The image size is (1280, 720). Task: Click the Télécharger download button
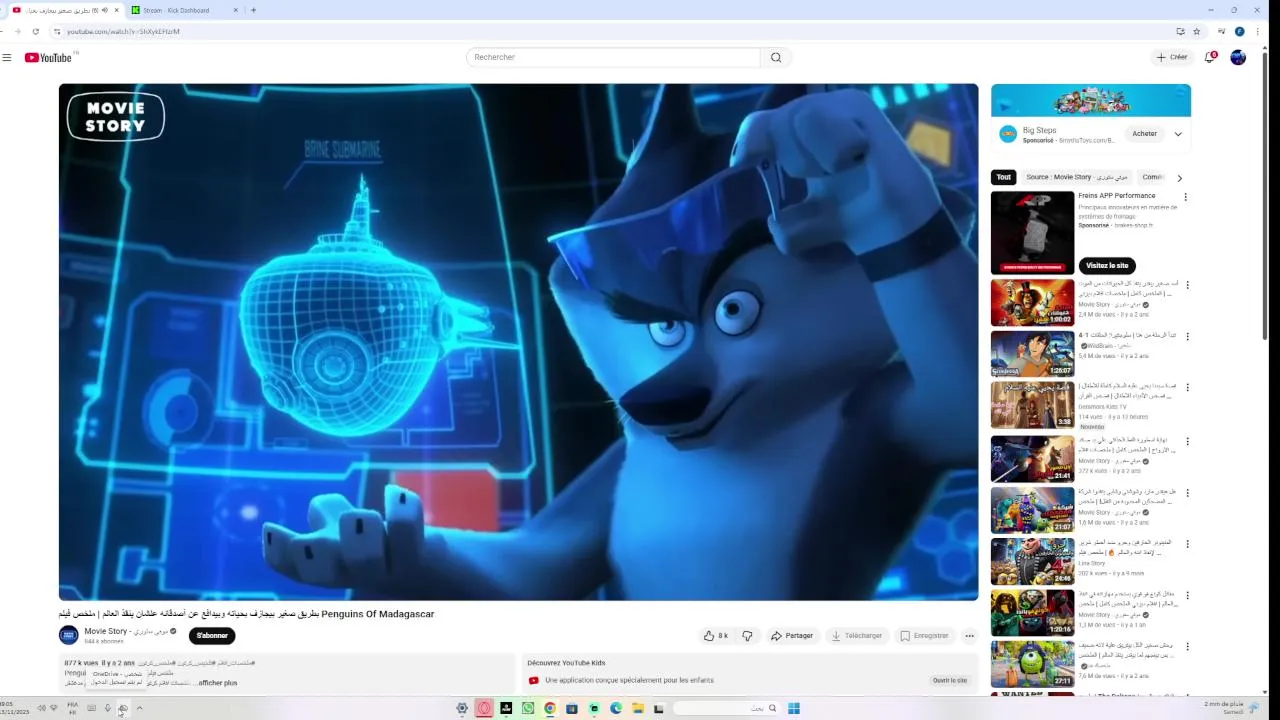pyautogui.click(x=857, y=635)
